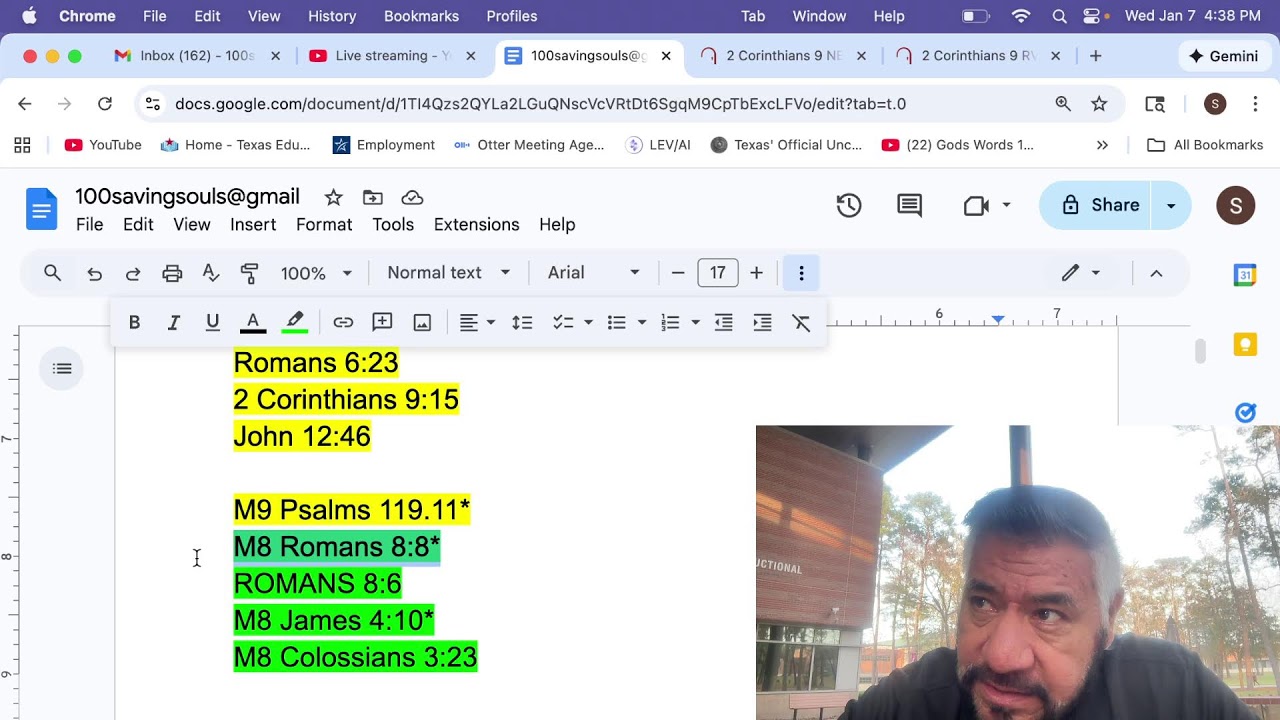The height and width of the screenshot is (720, 1280).
Task: Switch to the Inbox (162) Gmail tab
Action: tap(198, 56)
